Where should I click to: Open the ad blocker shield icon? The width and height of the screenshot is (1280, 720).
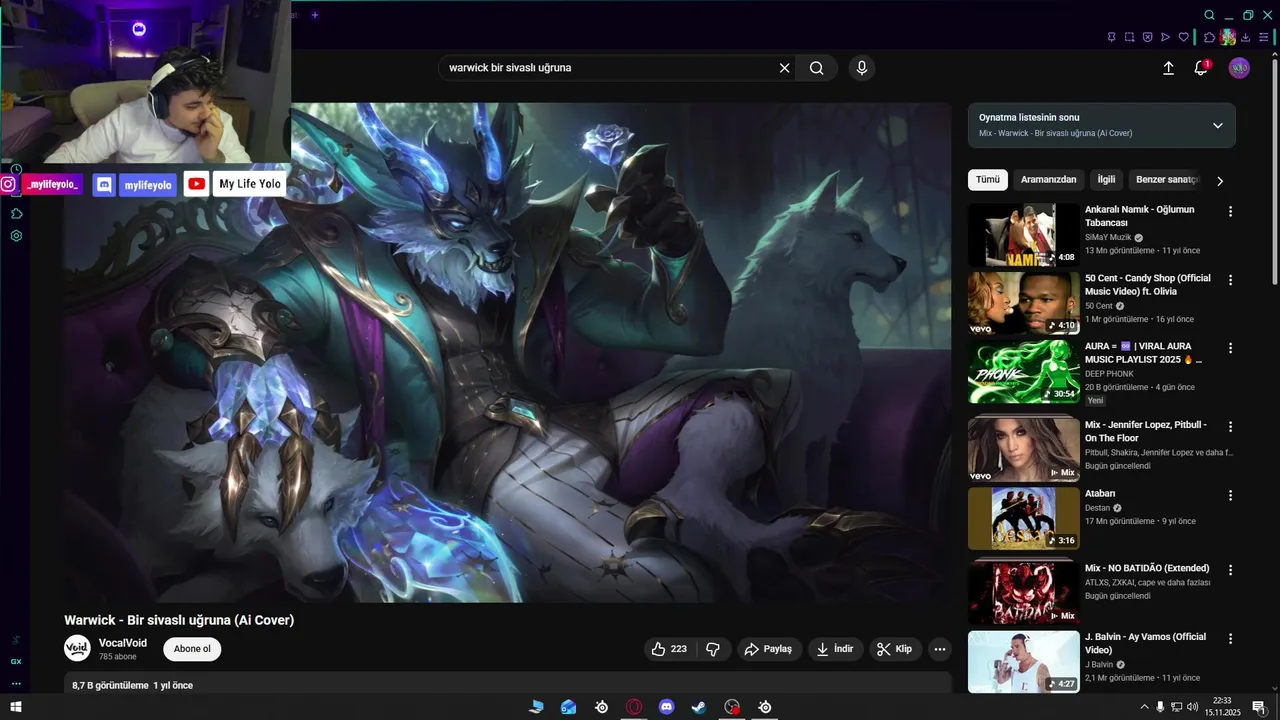tap(1148, 37)
